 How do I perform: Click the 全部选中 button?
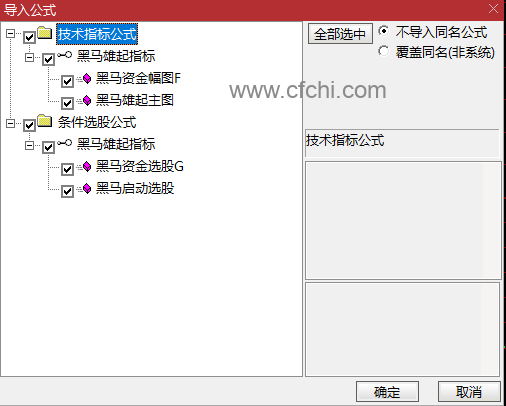coord(340,34)
